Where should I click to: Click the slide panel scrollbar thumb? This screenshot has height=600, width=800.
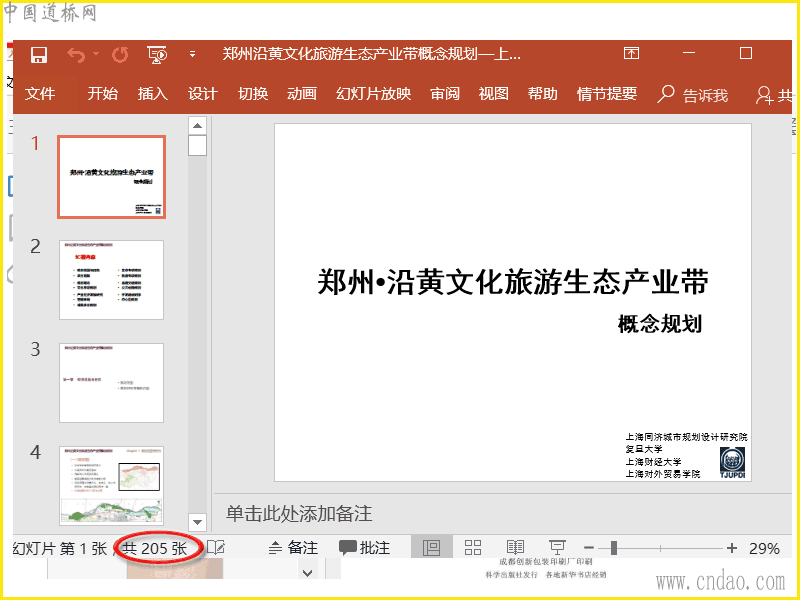pyautogui.click(x=197, y=145)
